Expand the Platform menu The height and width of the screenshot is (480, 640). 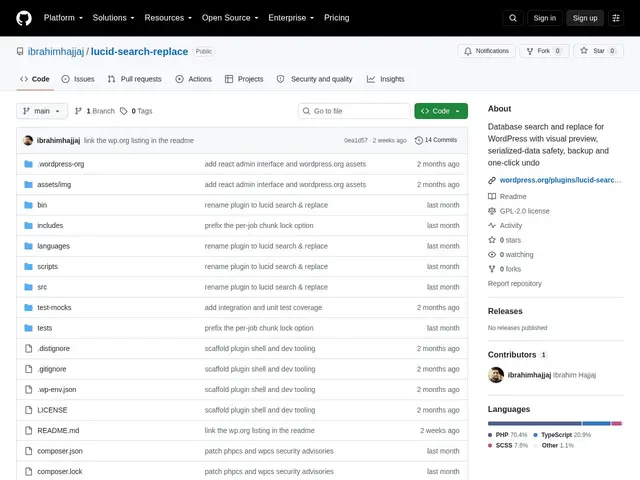click(x=63, y=18)
